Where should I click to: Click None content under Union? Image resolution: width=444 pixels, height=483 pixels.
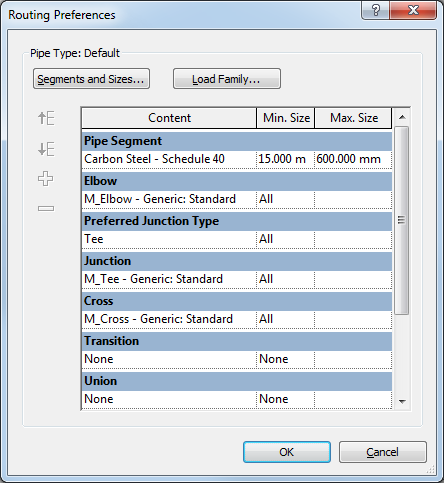(169, 399)
